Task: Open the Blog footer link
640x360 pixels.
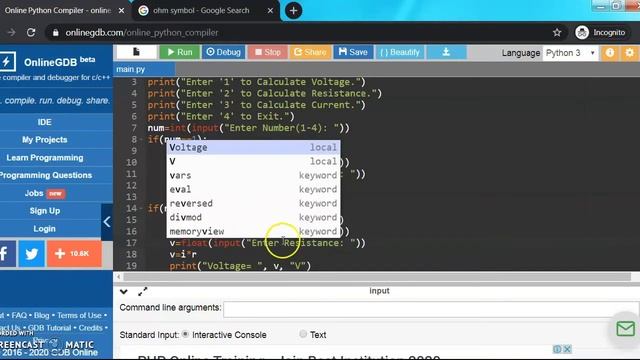Action: coord(41,315)
